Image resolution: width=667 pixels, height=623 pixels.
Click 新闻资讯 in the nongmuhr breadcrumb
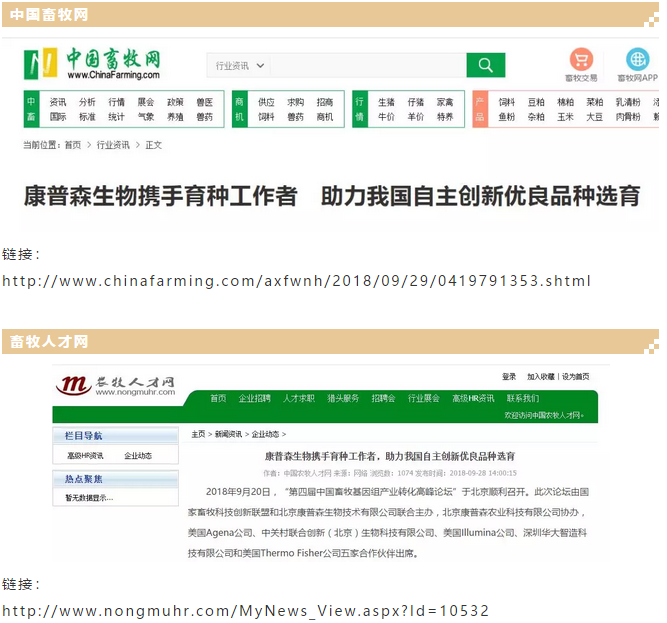coord(228,434)
